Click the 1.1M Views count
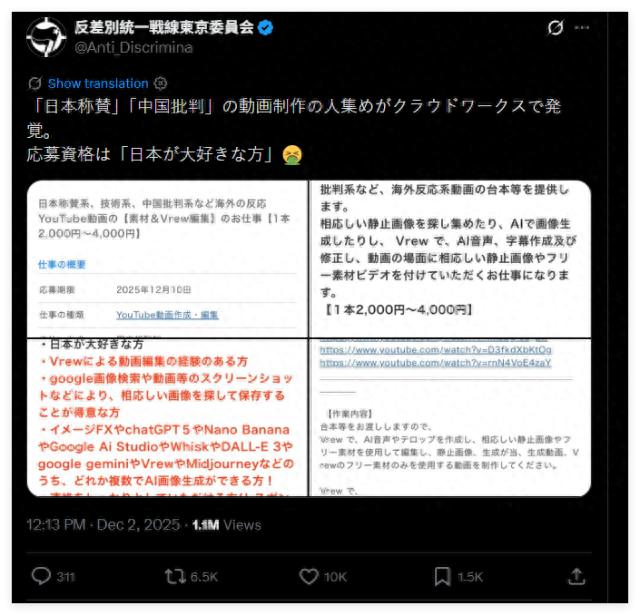The image size is (640, 615). pyautogui.click(x=227, y=524)
